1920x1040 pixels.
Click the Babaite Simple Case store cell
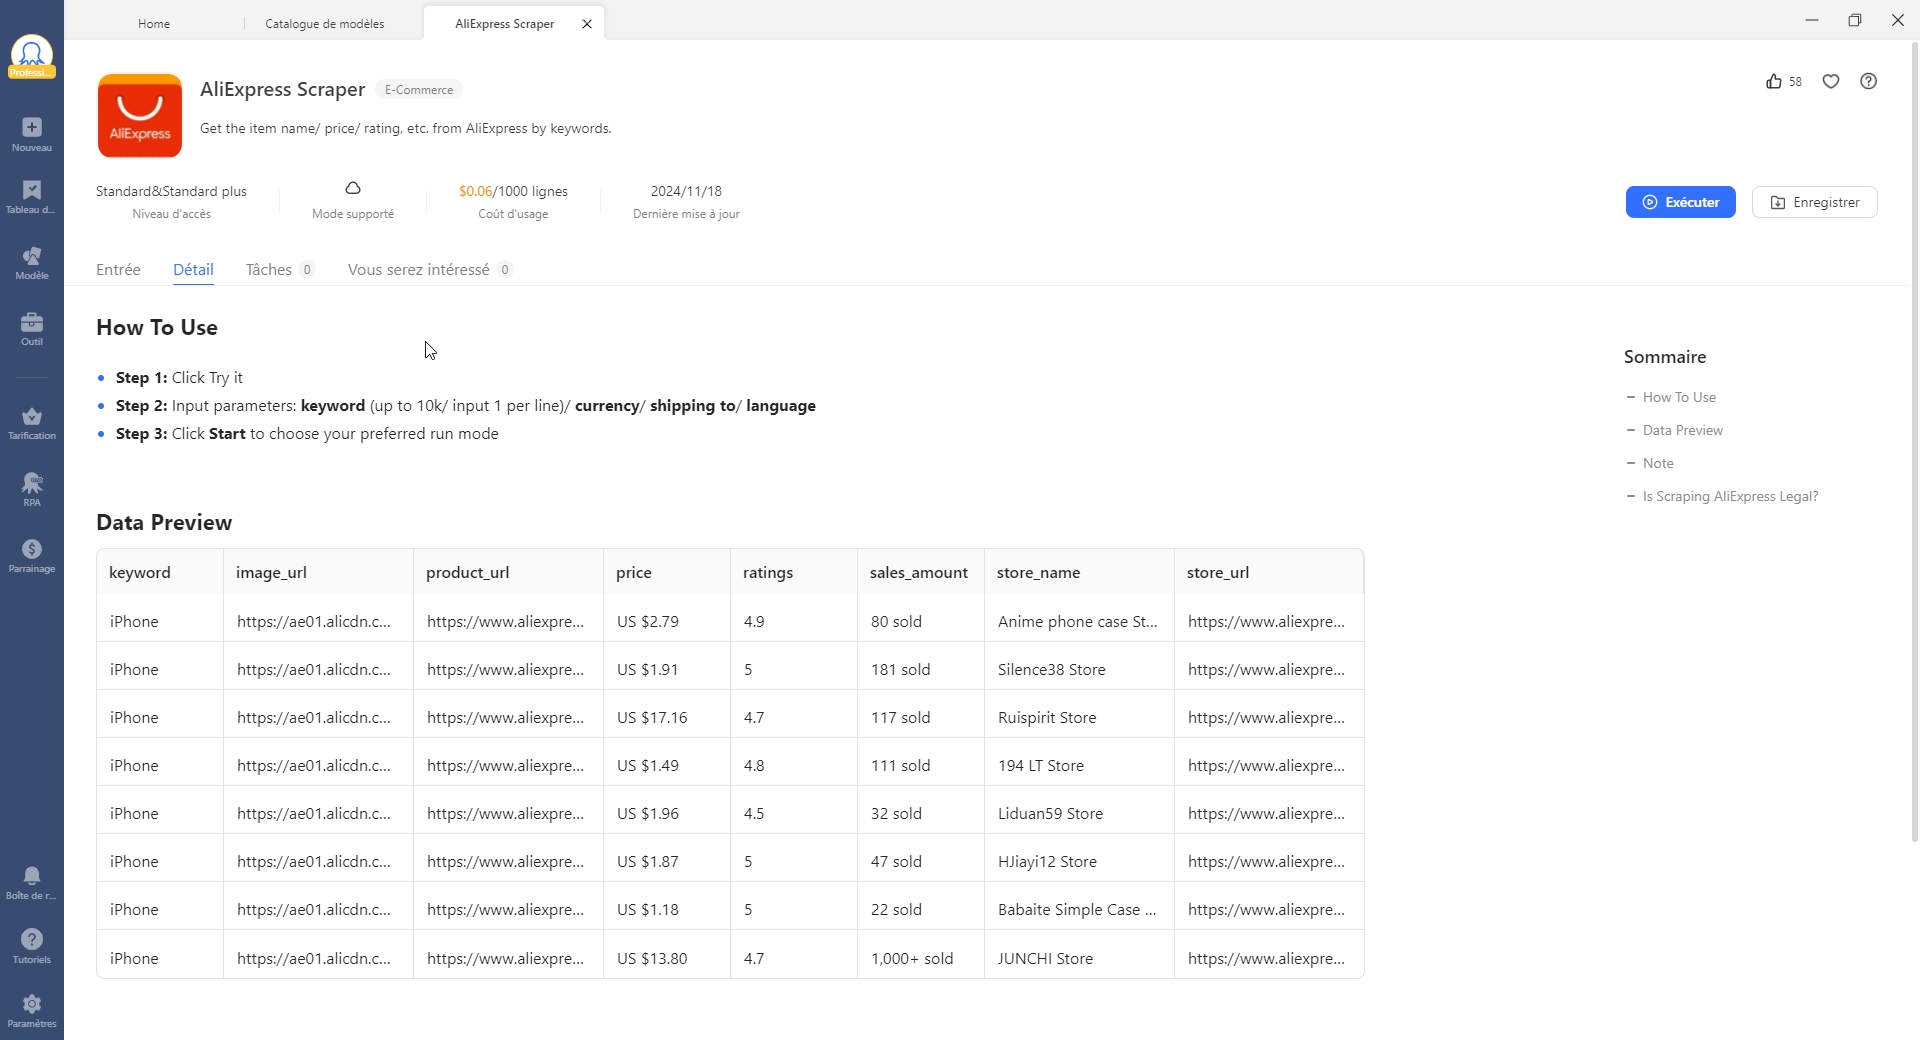point(1077,909)
